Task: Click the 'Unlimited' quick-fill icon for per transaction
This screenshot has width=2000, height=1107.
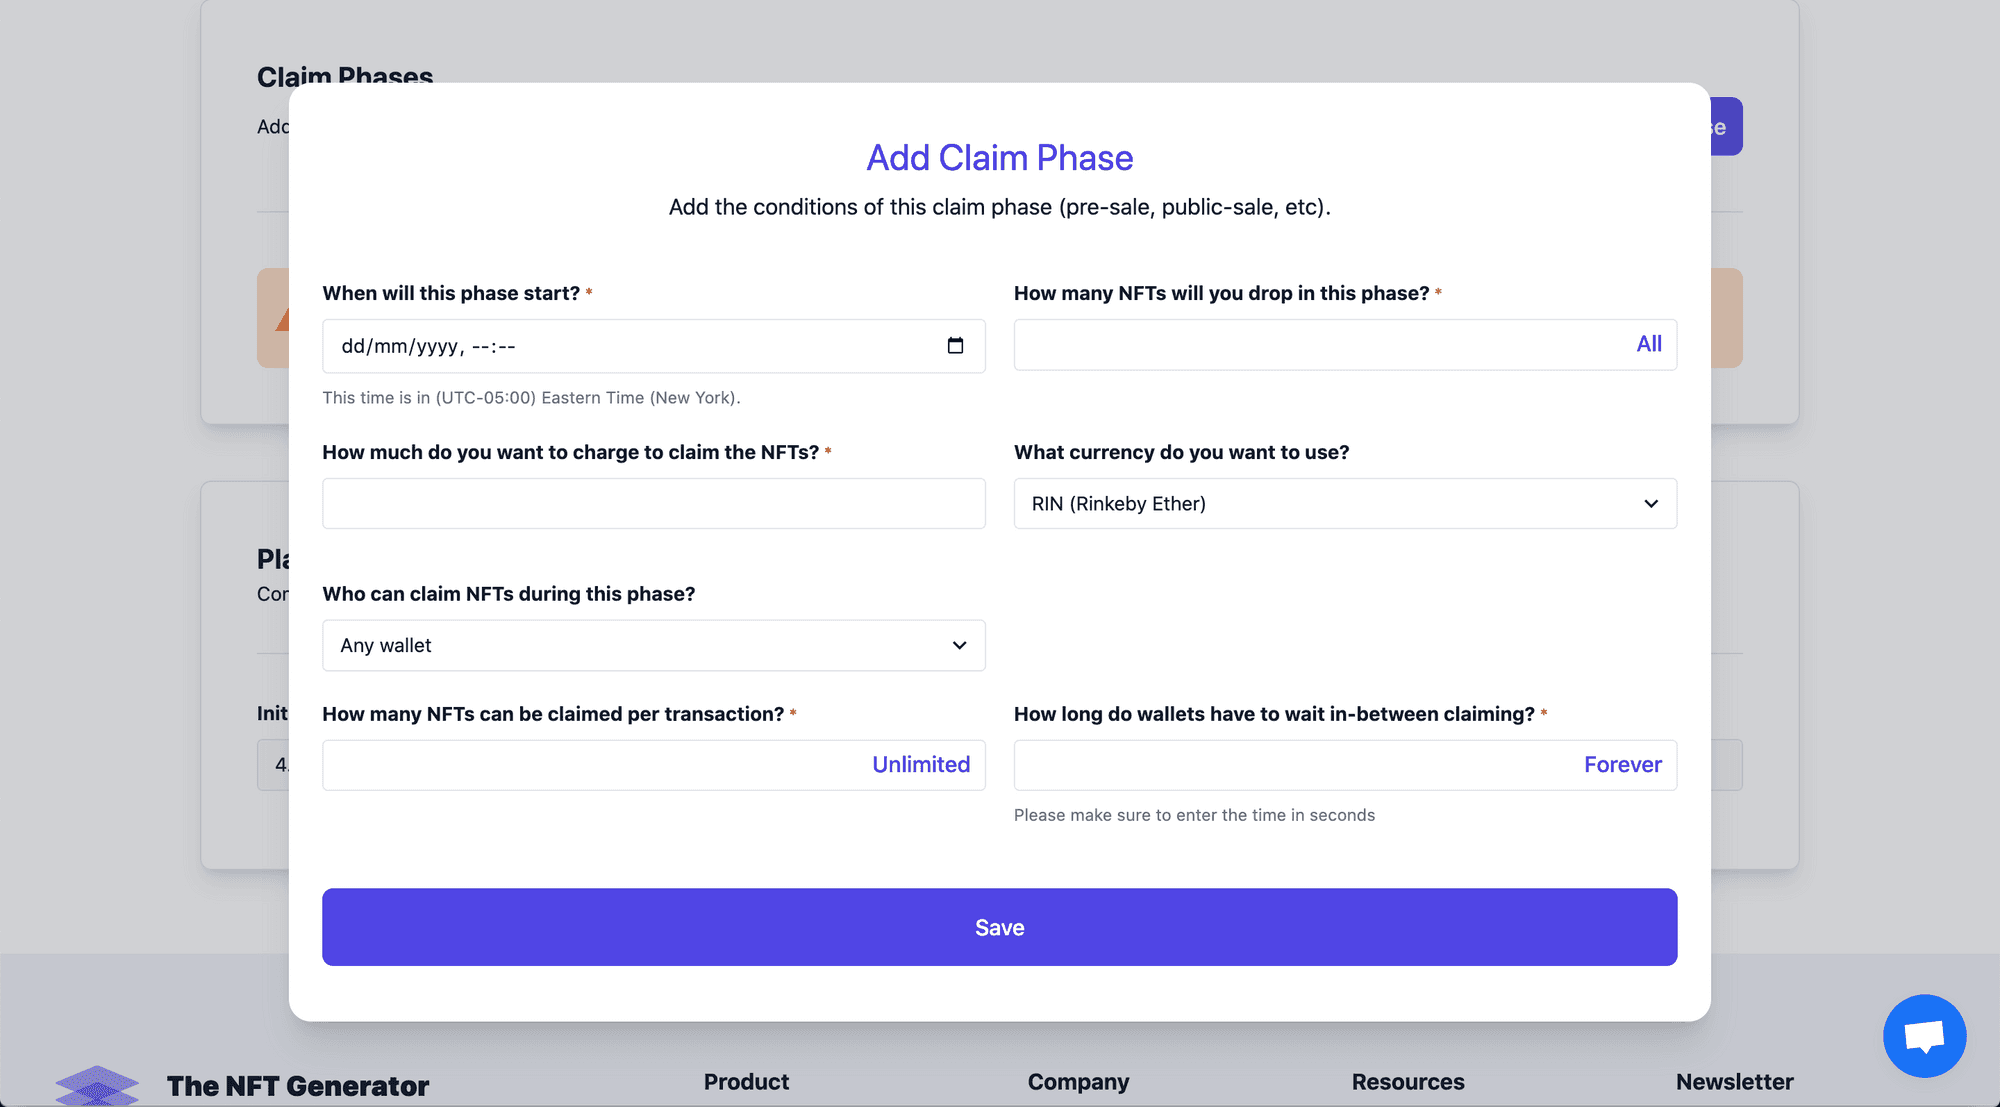Action: (x=922, y=763)
